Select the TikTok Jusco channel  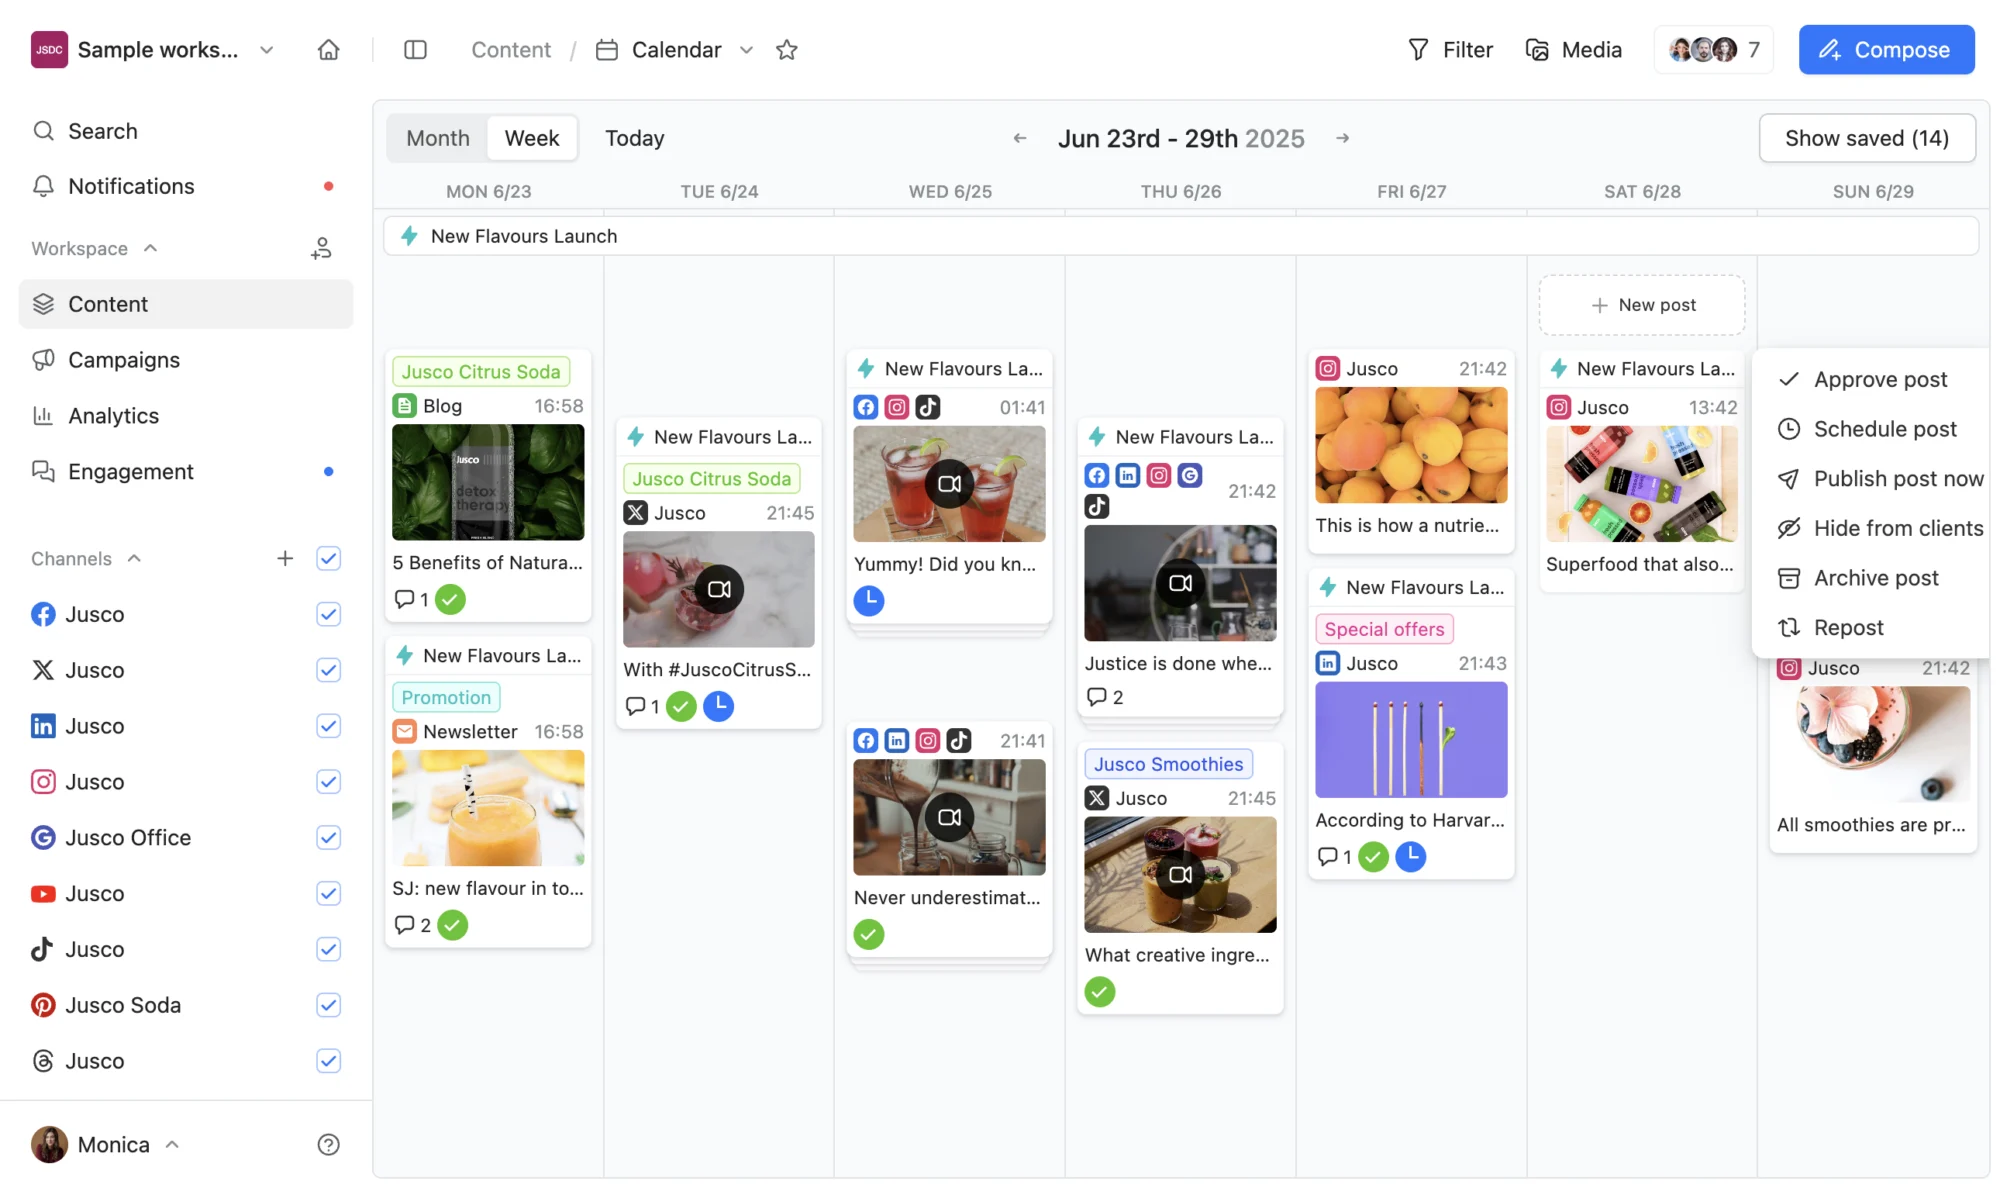(x=78, y=950)
